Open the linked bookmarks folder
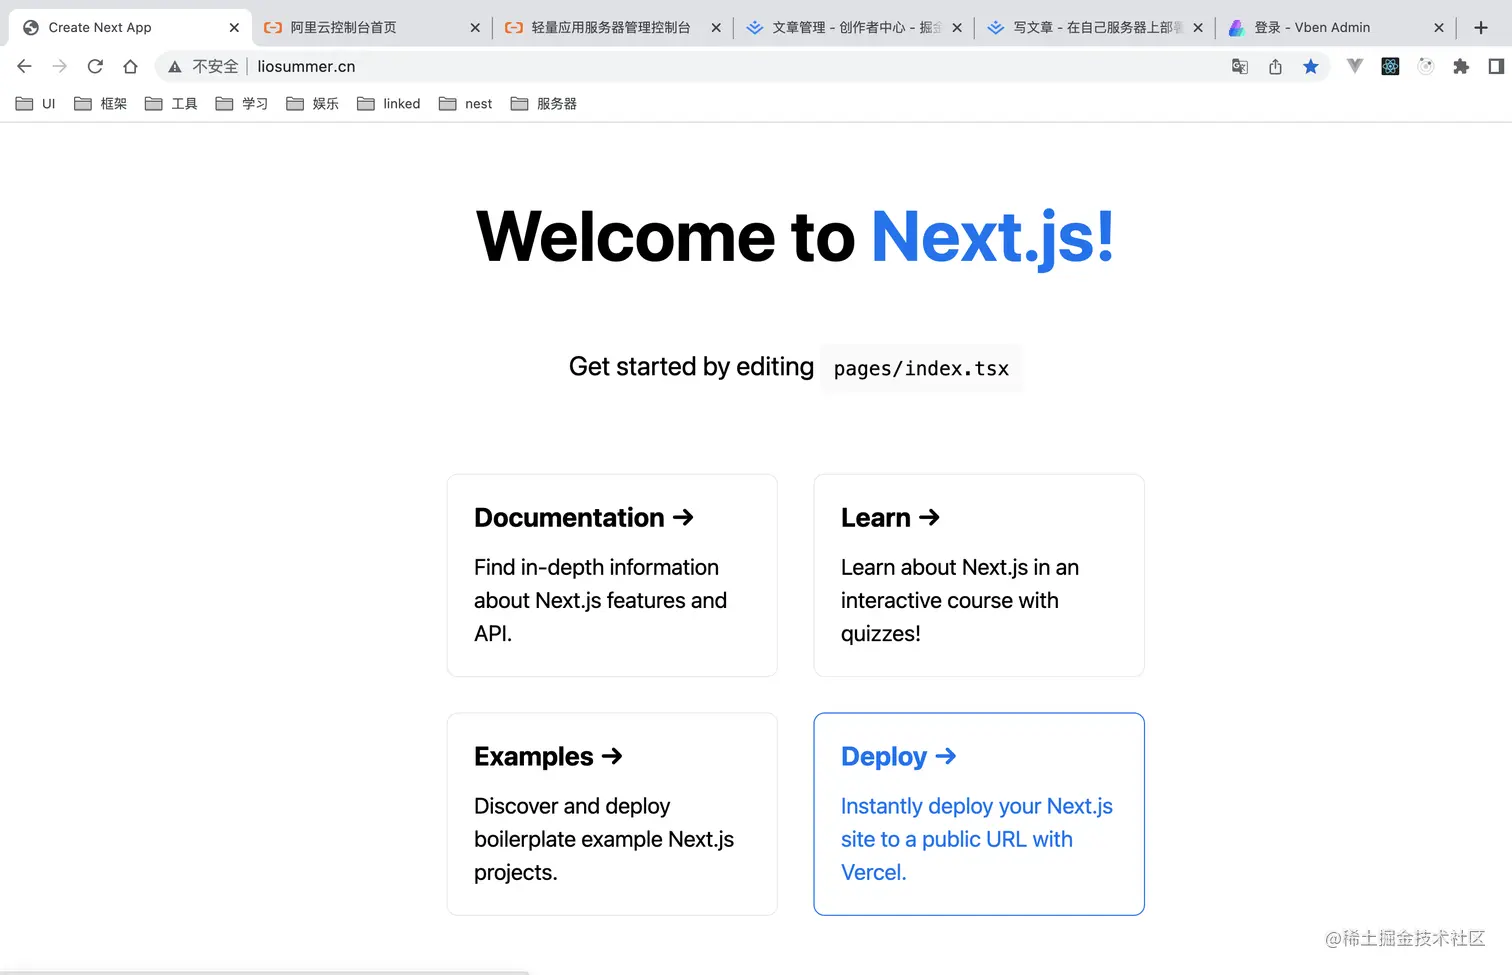The height and width of the screenshot is (975, 1512). pyautogui.click(x=389, y=103)
